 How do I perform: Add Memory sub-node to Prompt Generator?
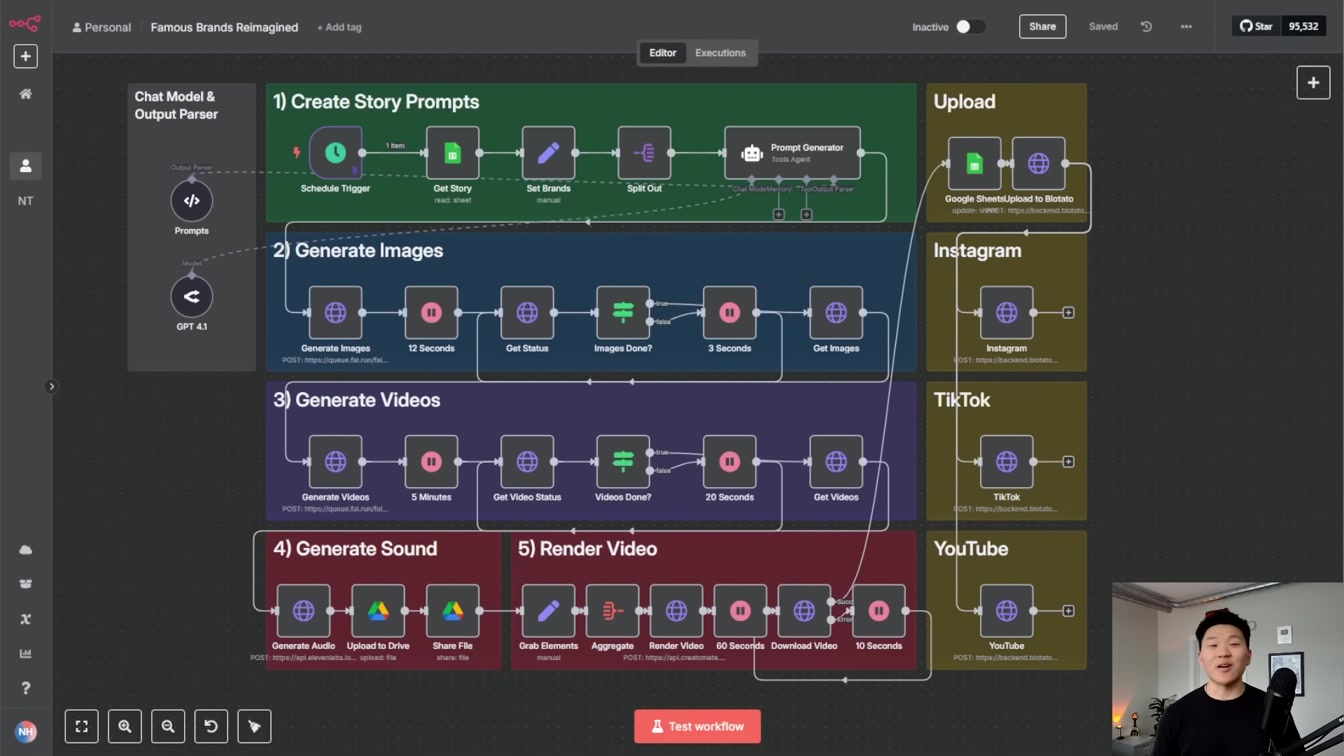[778, 214]
